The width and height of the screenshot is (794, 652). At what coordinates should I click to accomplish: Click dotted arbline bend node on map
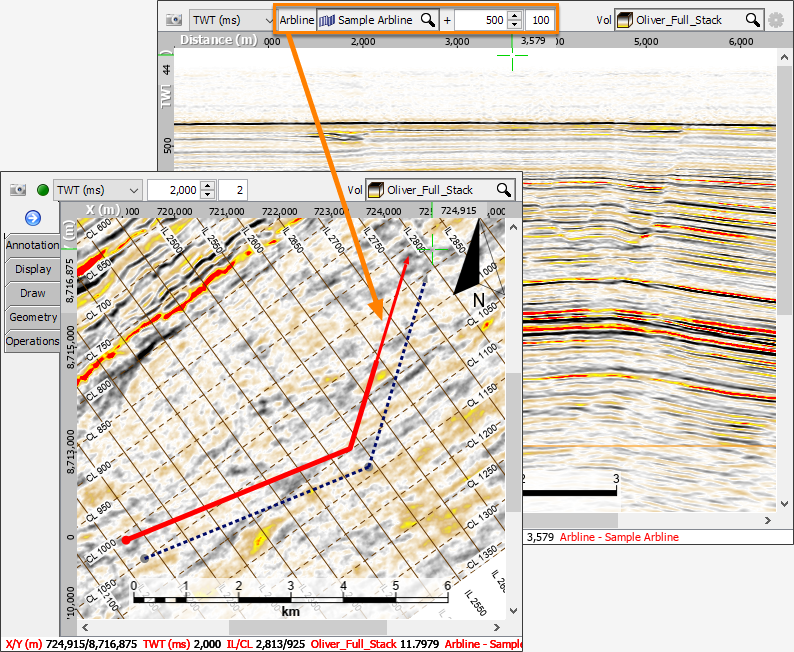pos(369,466)
